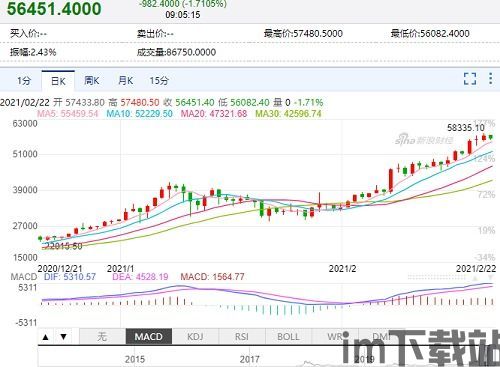
Task: Open the three-dot chart options menu
Action: click(491, 79)
